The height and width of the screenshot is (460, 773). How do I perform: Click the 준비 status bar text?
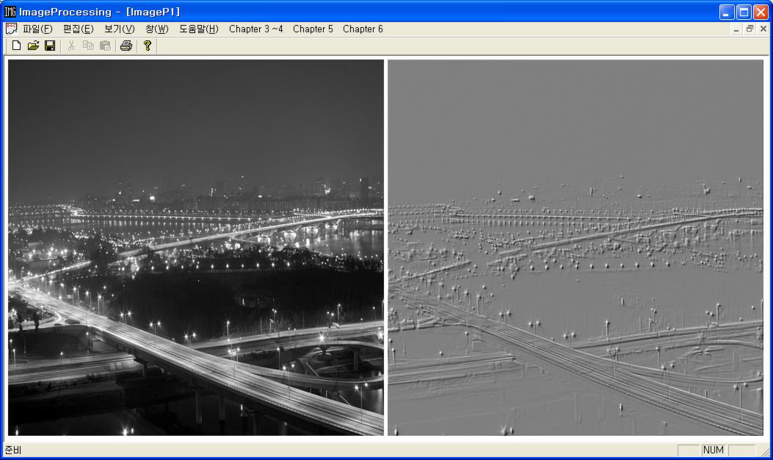tap(13, 450)
